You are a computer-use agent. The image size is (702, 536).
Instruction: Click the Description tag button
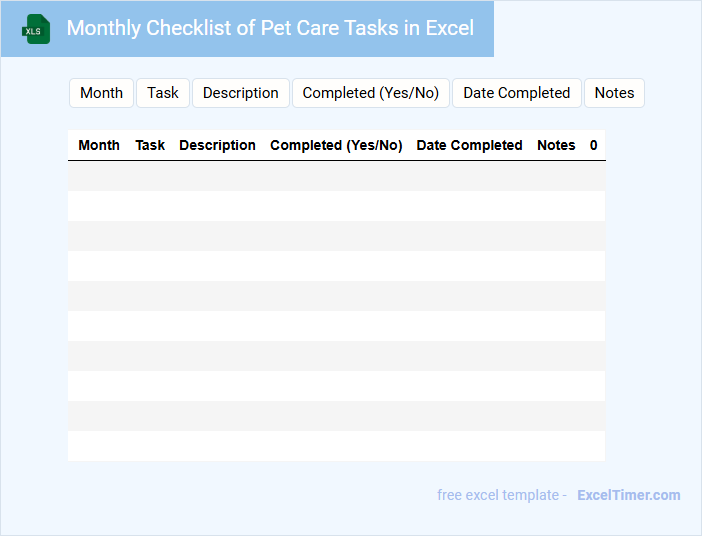(240, 93)
